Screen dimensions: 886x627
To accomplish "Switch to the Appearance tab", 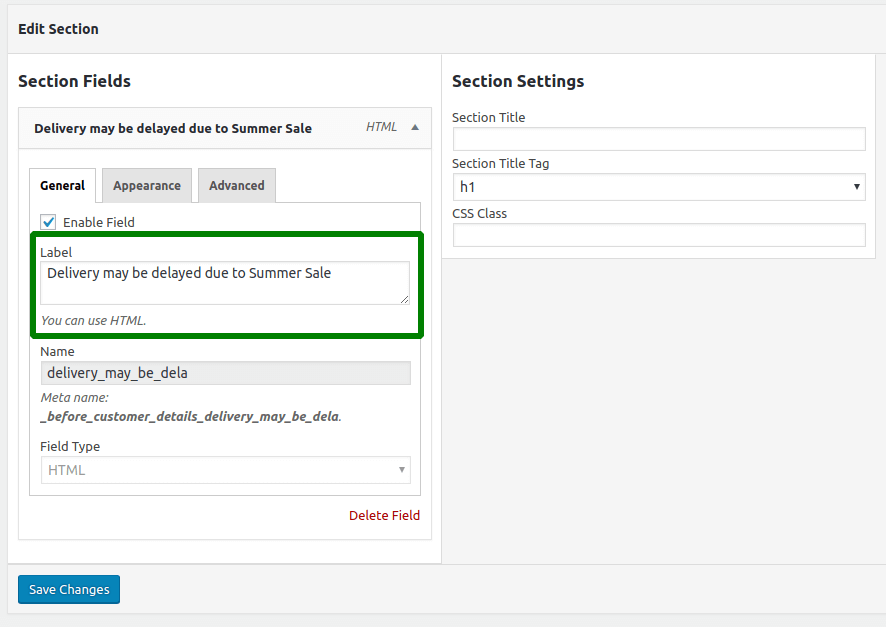I will [147, 185].
